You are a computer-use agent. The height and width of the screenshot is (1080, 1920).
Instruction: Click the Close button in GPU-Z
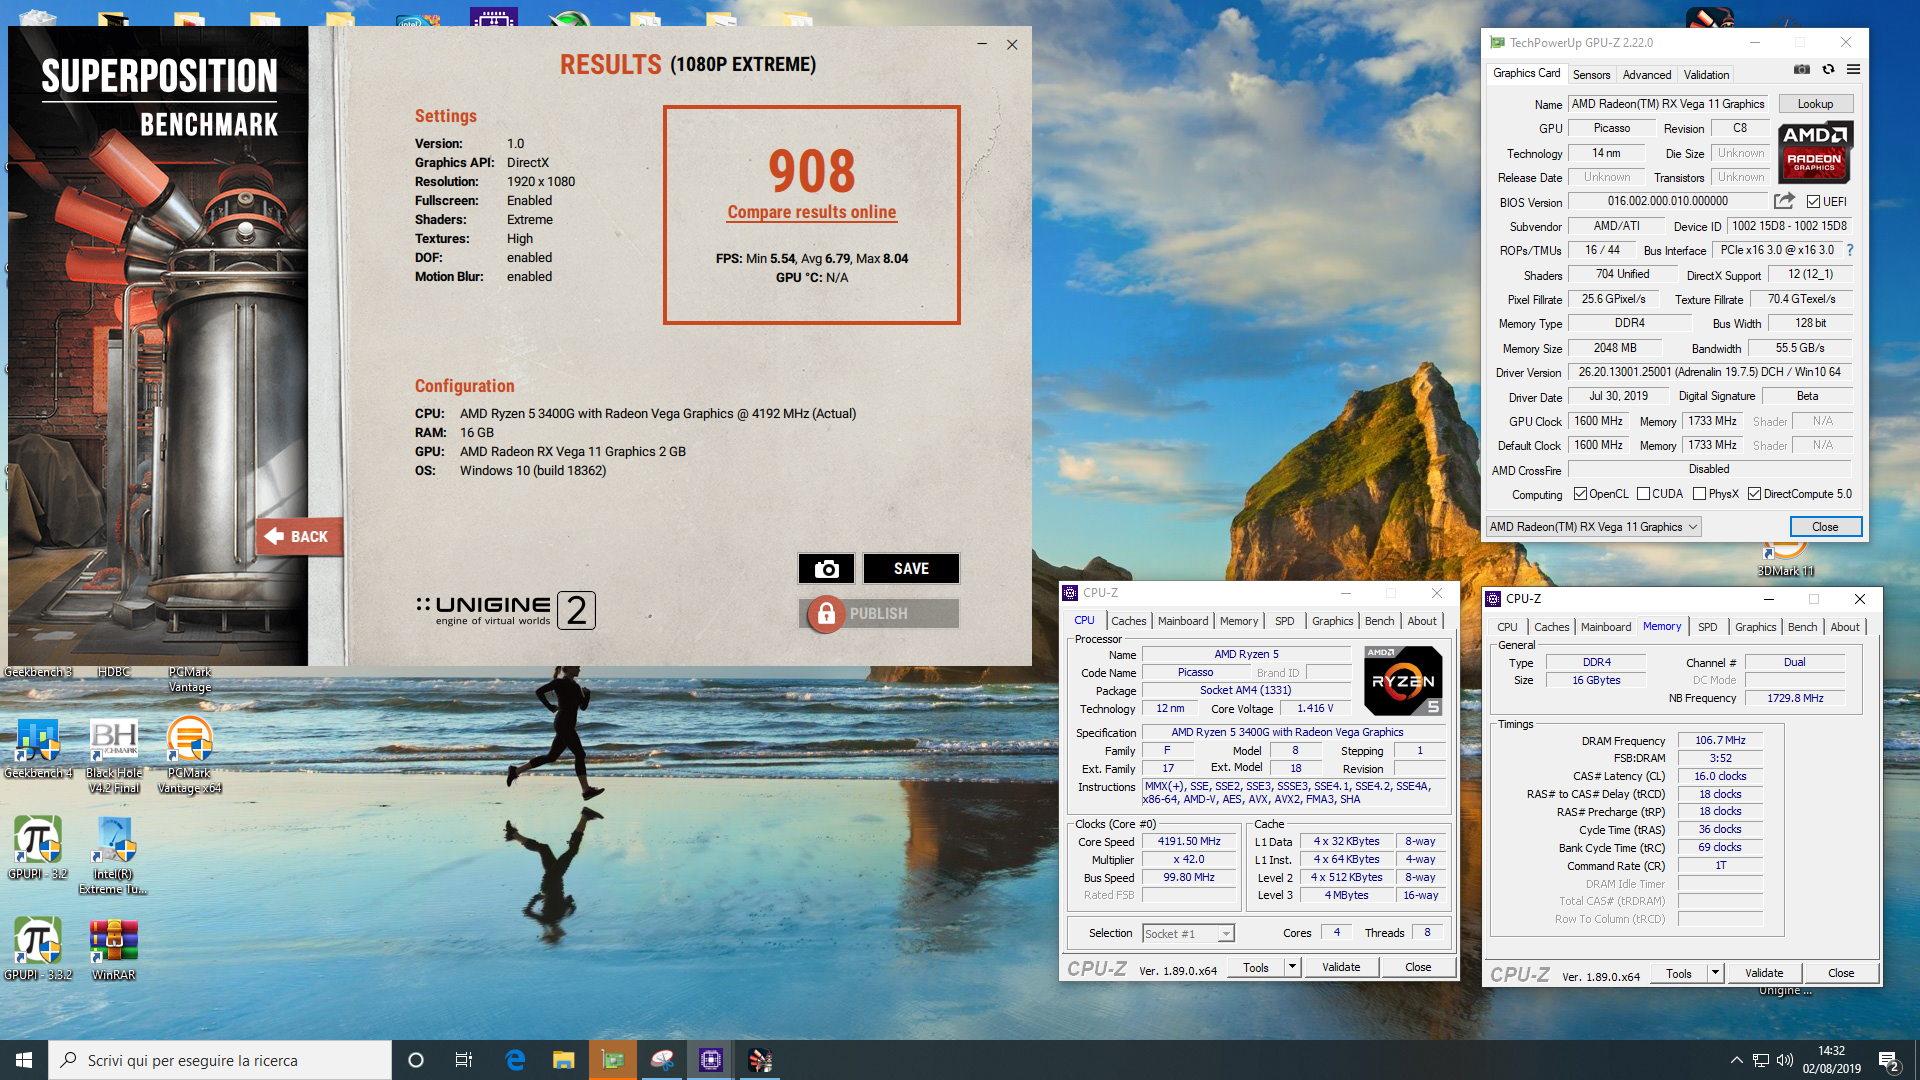coord(1825,527)
